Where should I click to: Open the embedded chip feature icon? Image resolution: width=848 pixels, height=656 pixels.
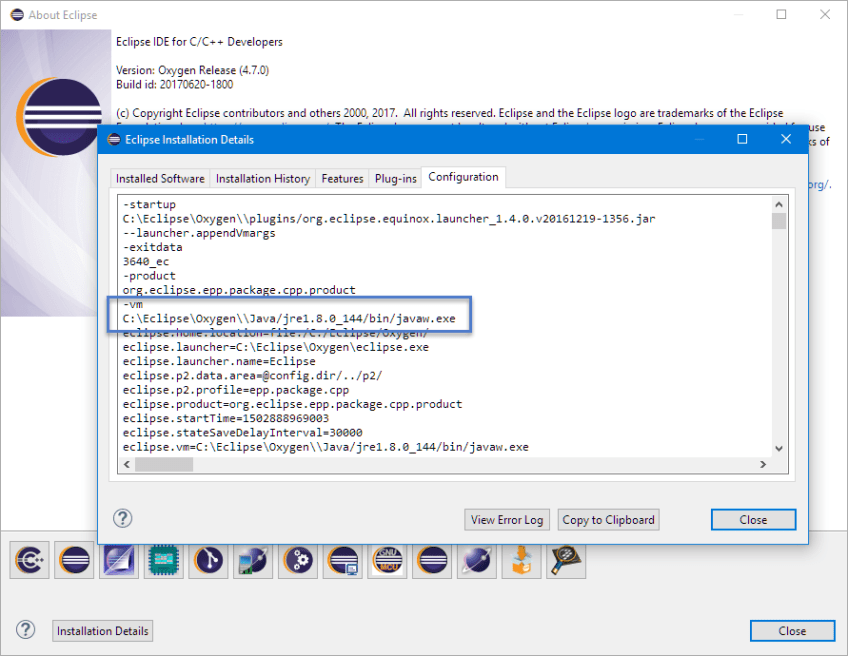(x=163, y=560)
